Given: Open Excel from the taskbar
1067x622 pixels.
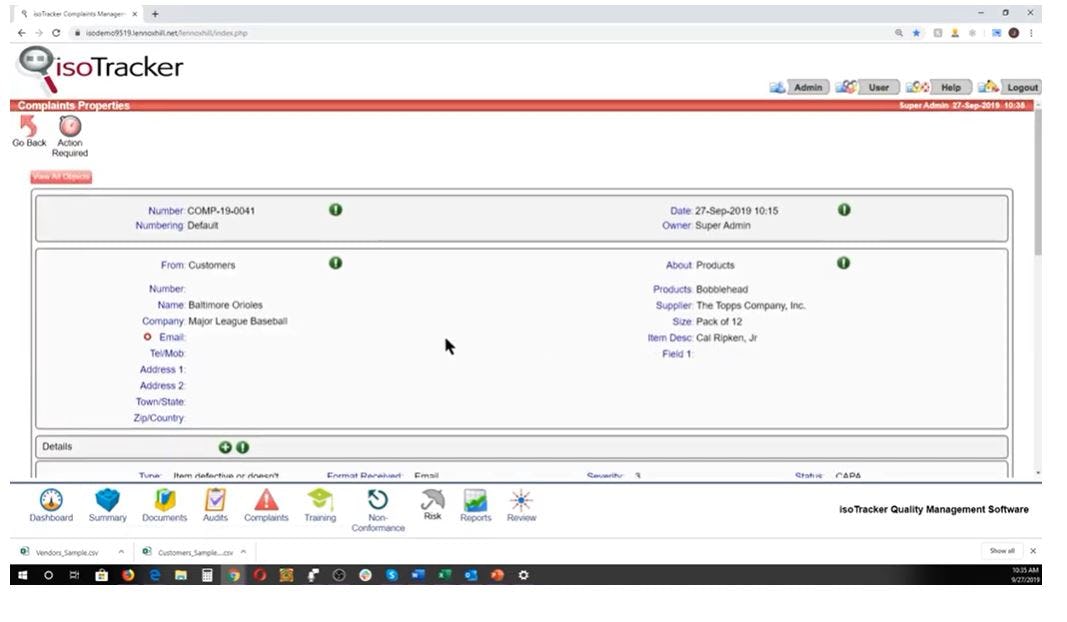Looking at the screenshot, I should click(x=443, y=575).
